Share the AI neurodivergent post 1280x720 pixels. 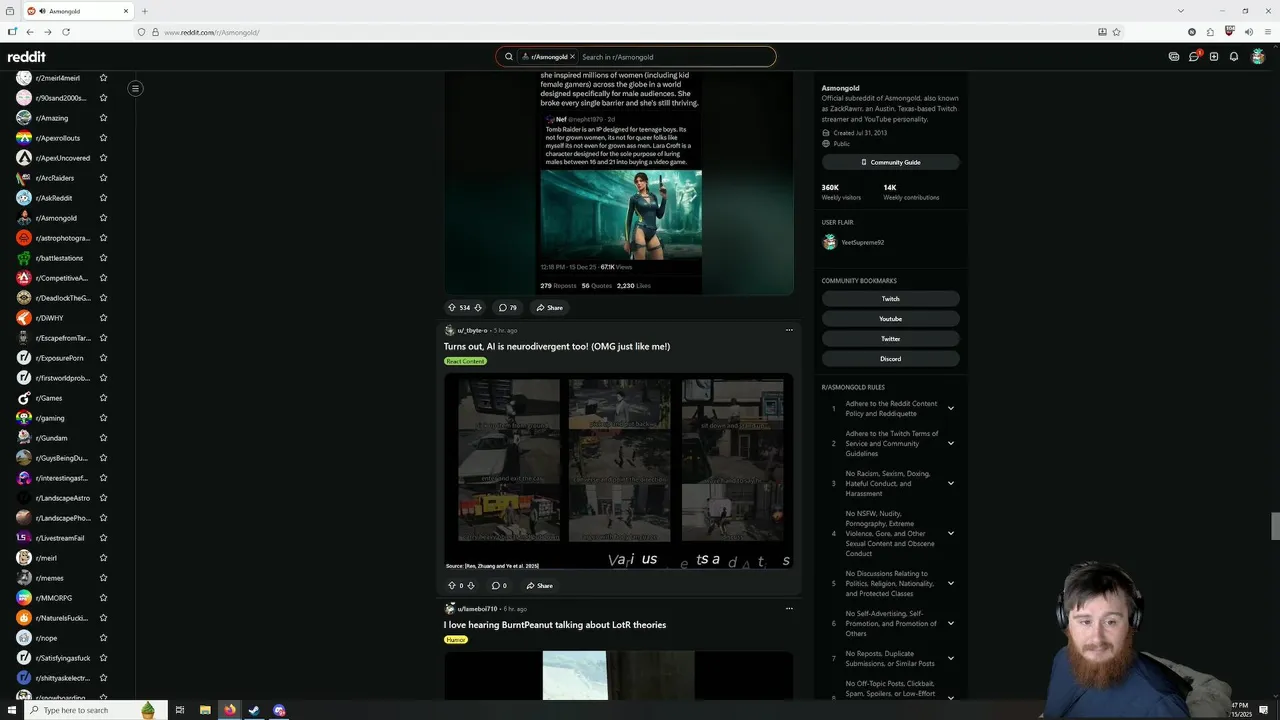point(538,586)
